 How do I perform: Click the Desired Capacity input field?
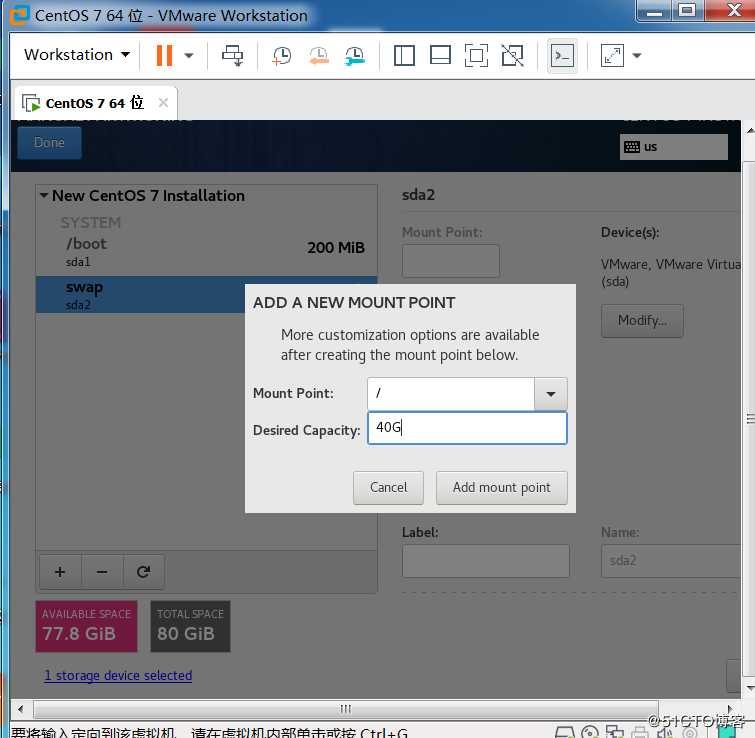click(467, 427)
